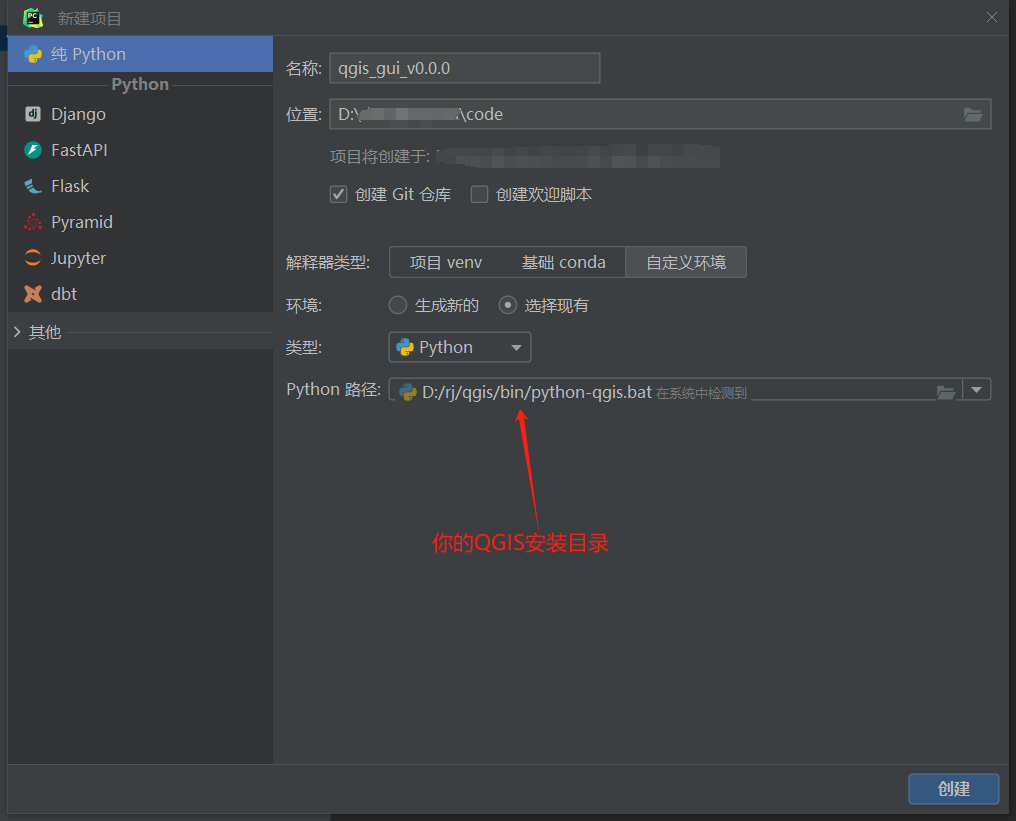Click the 纯 Python snake icon

33,54
